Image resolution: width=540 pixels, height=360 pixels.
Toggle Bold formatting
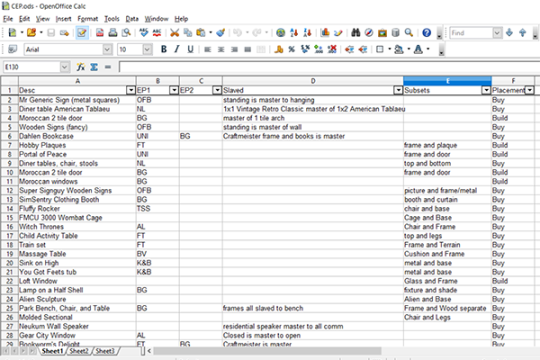tap(164, 49)
